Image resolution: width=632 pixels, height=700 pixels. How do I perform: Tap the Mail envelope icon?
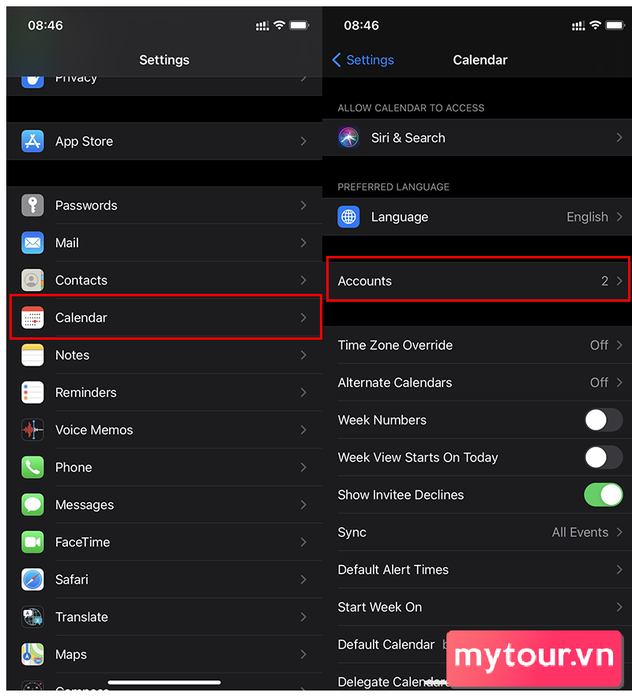[33, 243]
